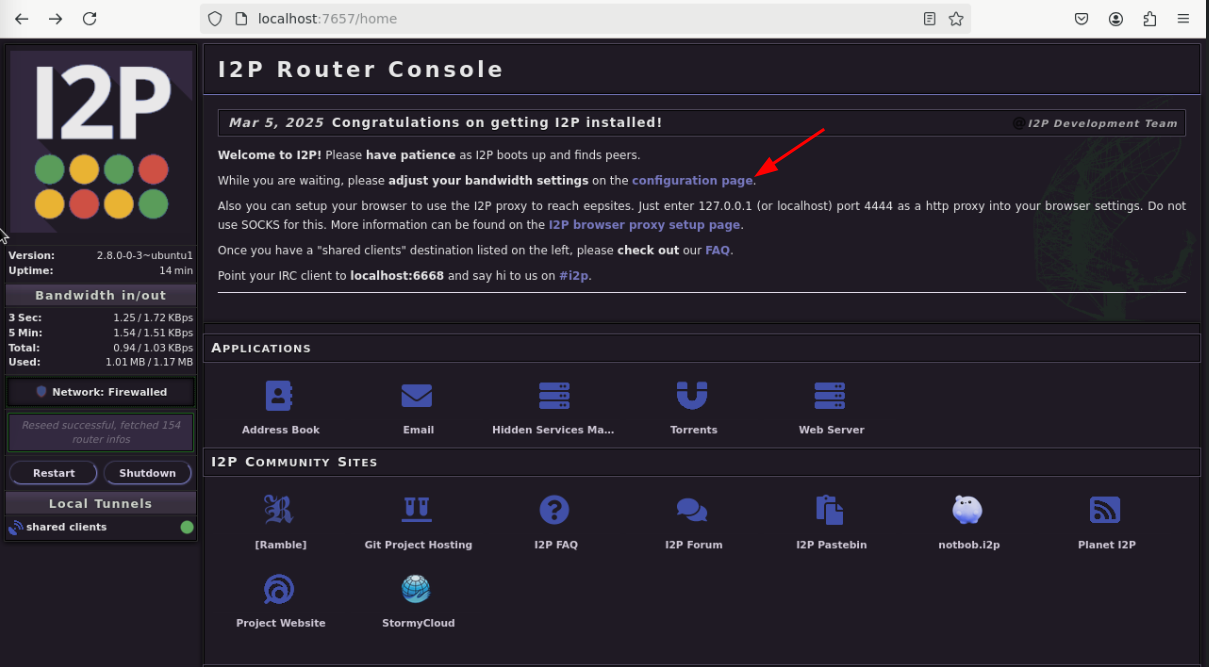Open Hidden Services Manager icon

pyautogui.click(x=554, y=396)
